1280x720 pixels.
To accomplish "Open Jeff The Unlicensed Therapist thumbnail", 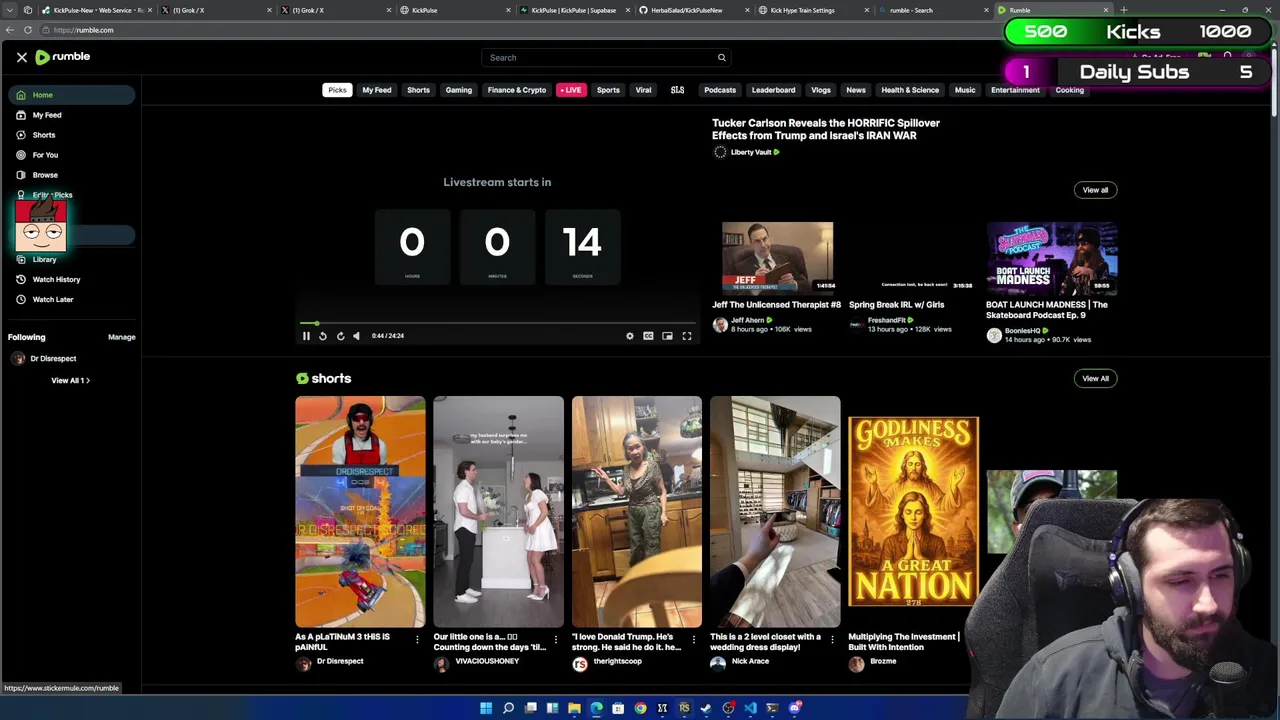I will pos(777,257).
